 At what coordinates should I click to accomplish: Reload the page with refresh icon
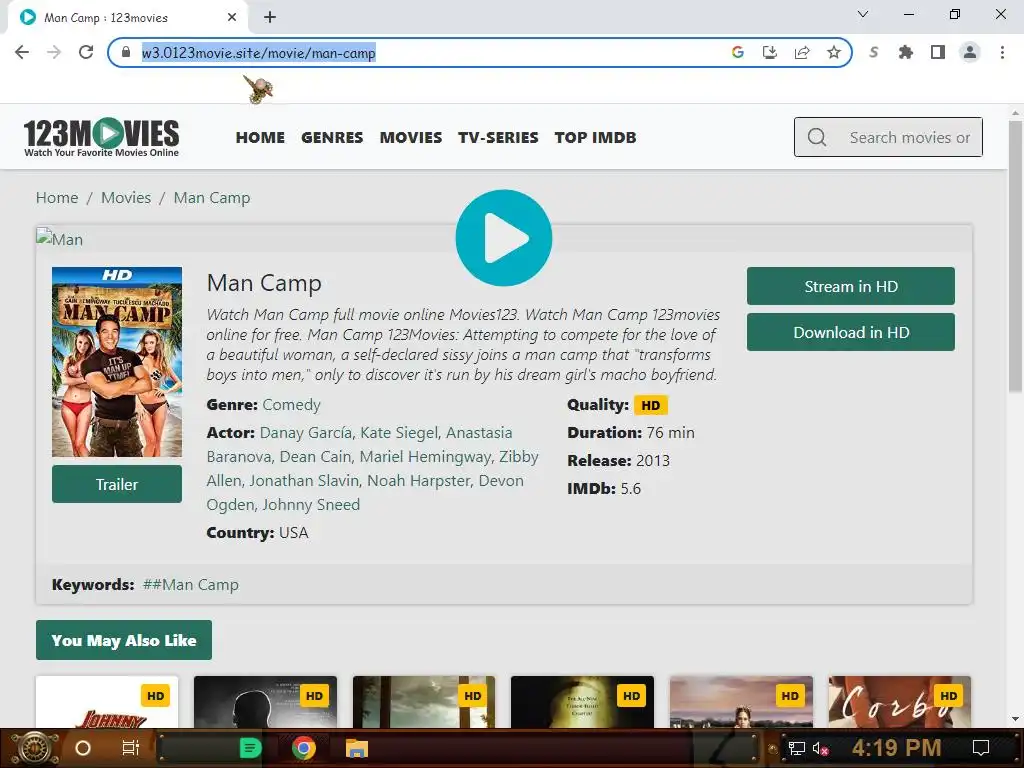86,52
